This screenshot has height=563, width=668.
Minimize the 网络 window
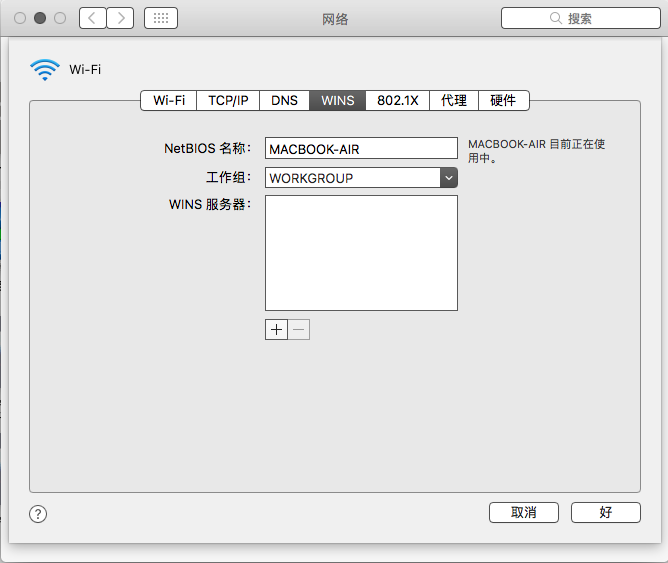pos(40,18)
